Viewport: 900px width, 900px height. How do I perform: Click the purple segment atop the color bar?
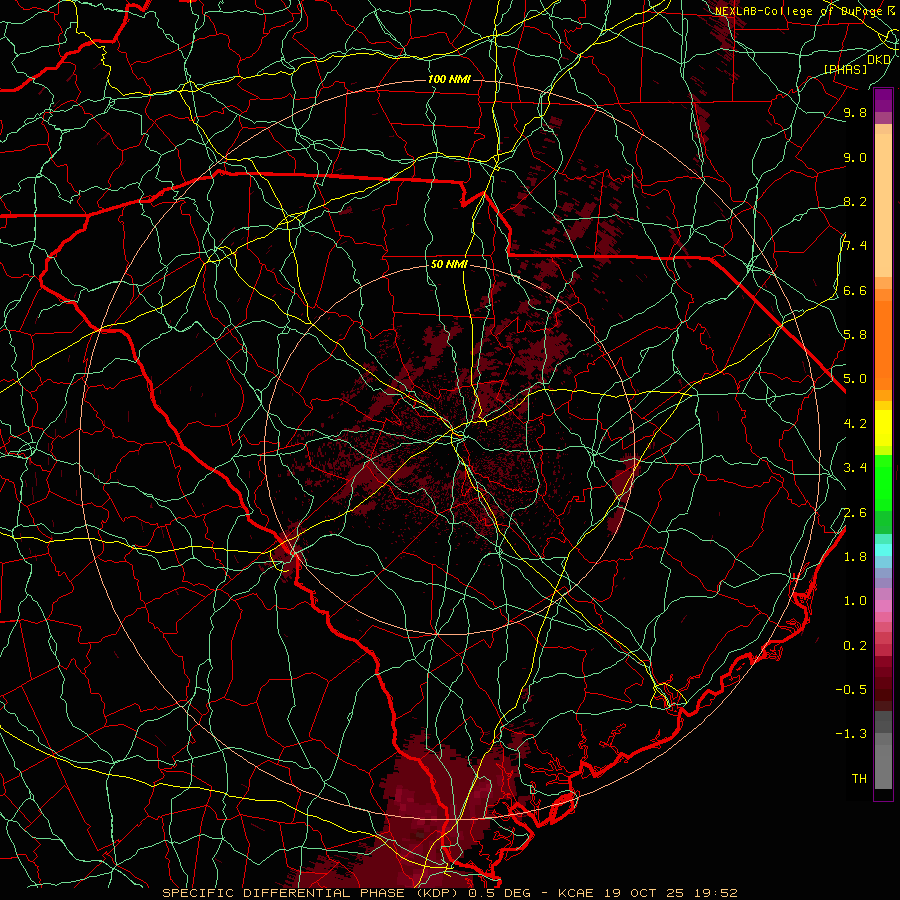(883, 101)
